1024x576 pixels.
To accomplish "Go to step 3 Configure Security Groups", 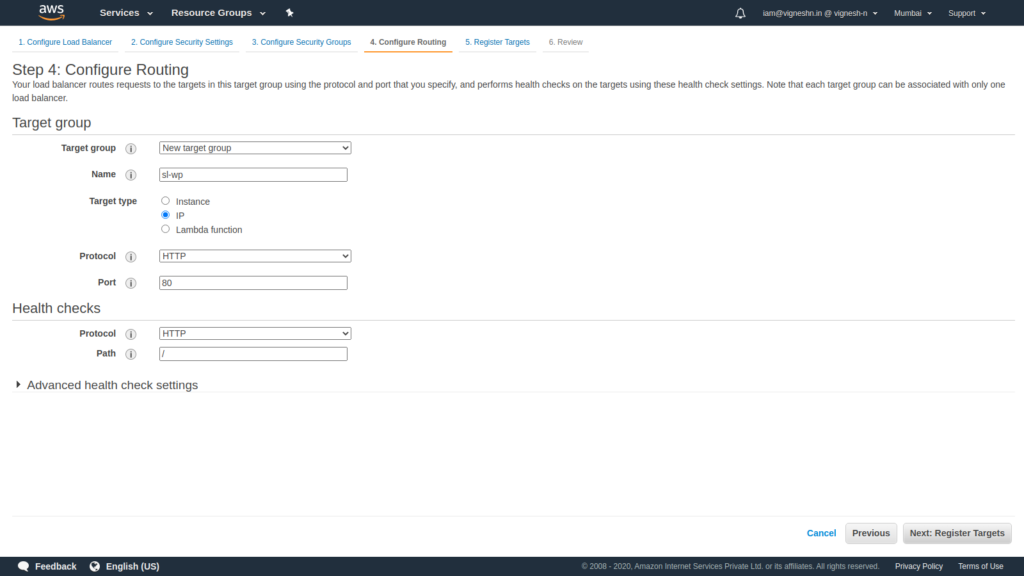I will point(301,42).
